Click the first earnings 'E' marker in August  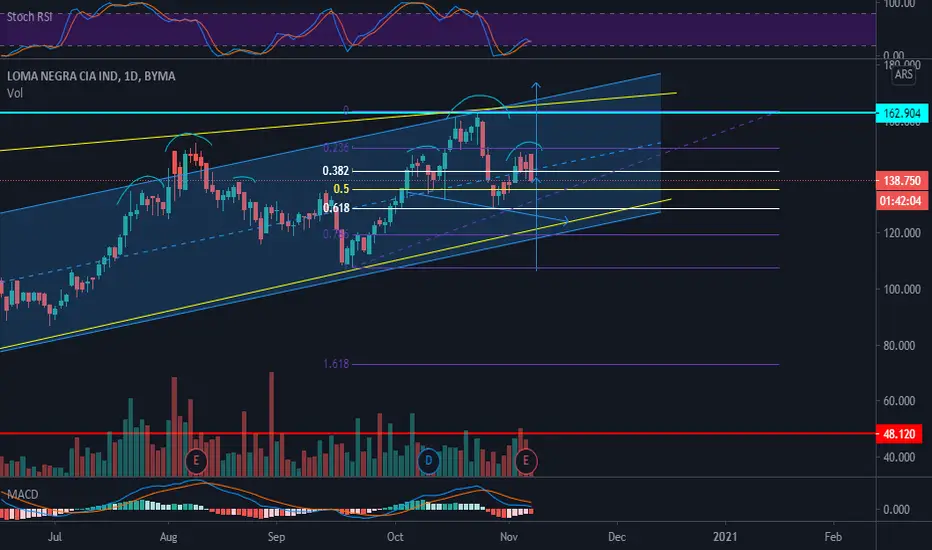tap(196, 461)
